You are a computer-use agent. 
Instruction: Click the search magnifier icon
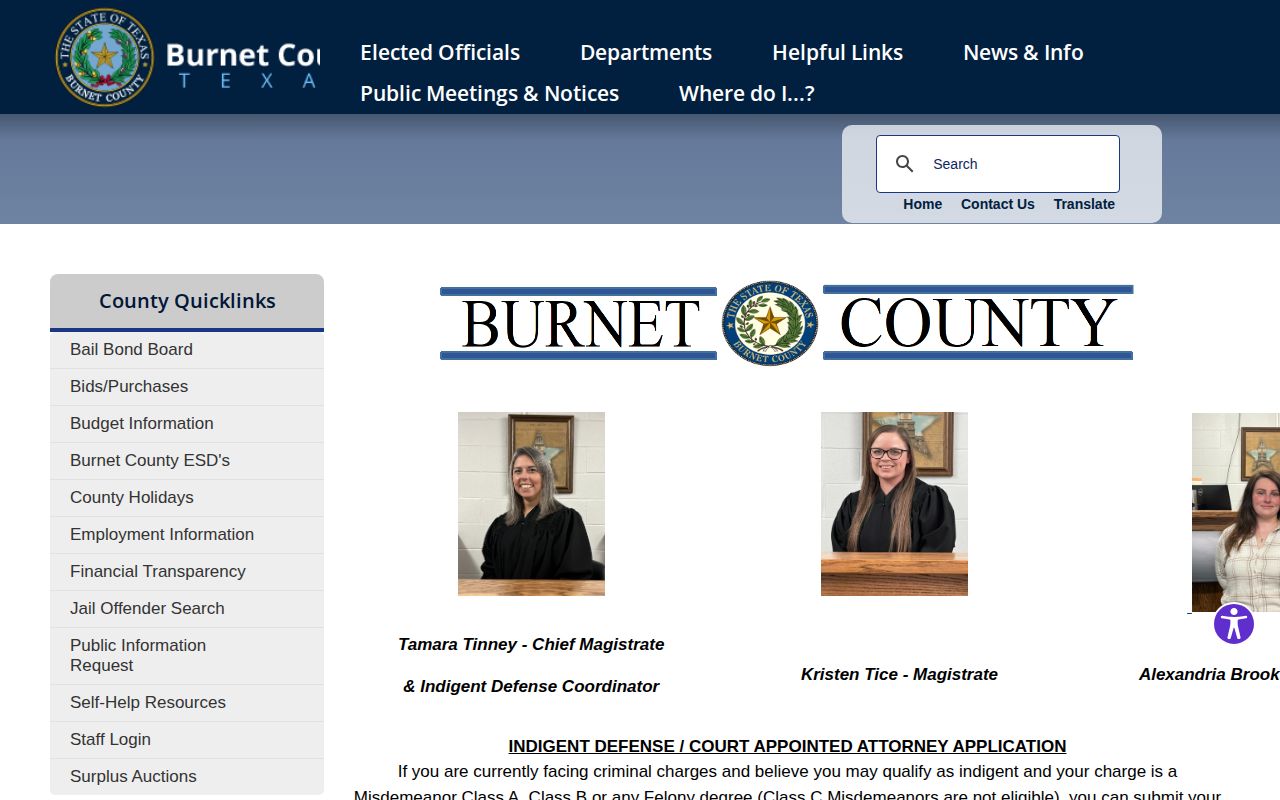tap(904, 164)
